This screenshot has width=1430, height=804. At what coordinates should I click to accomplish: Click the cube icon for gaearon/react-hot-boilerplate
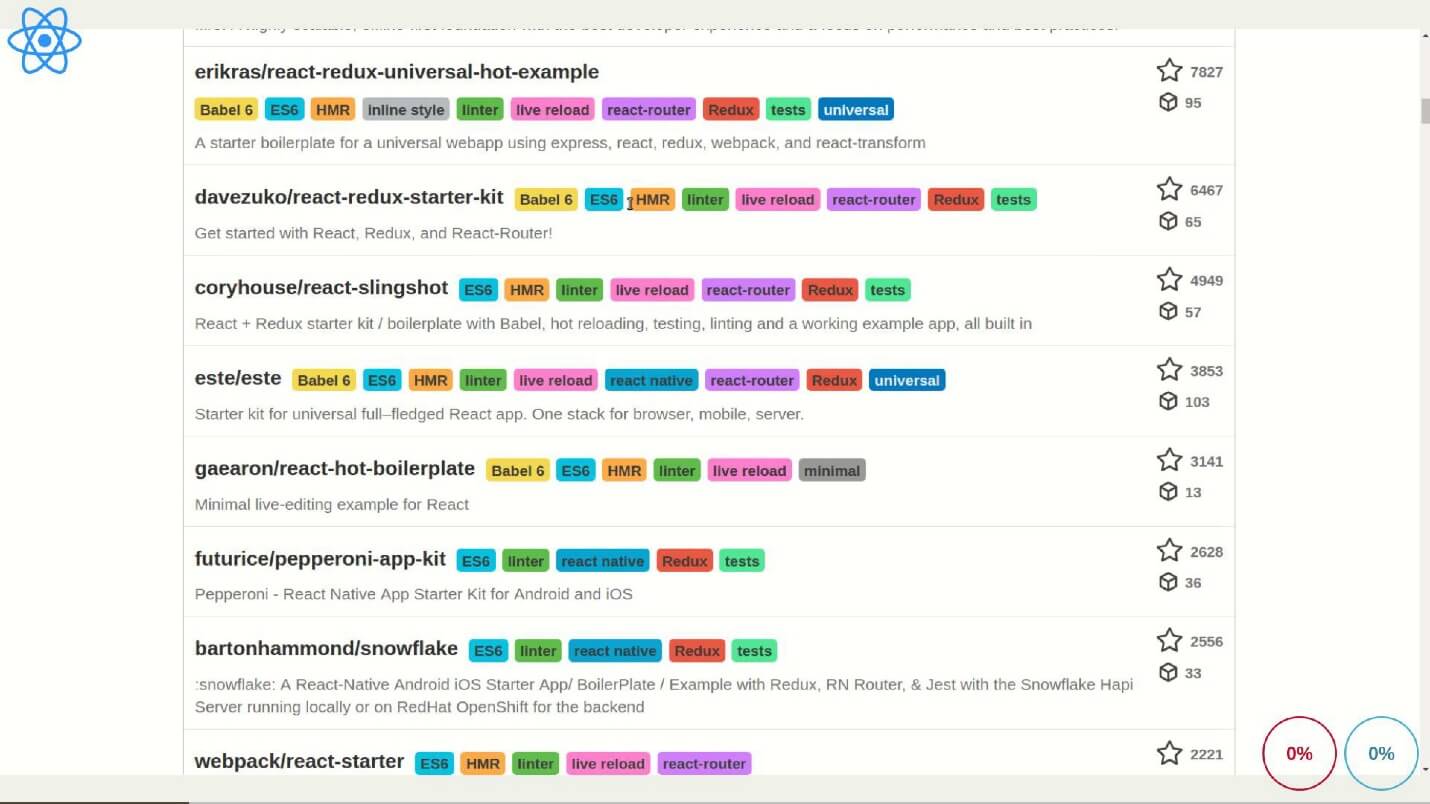(1168, 491)
